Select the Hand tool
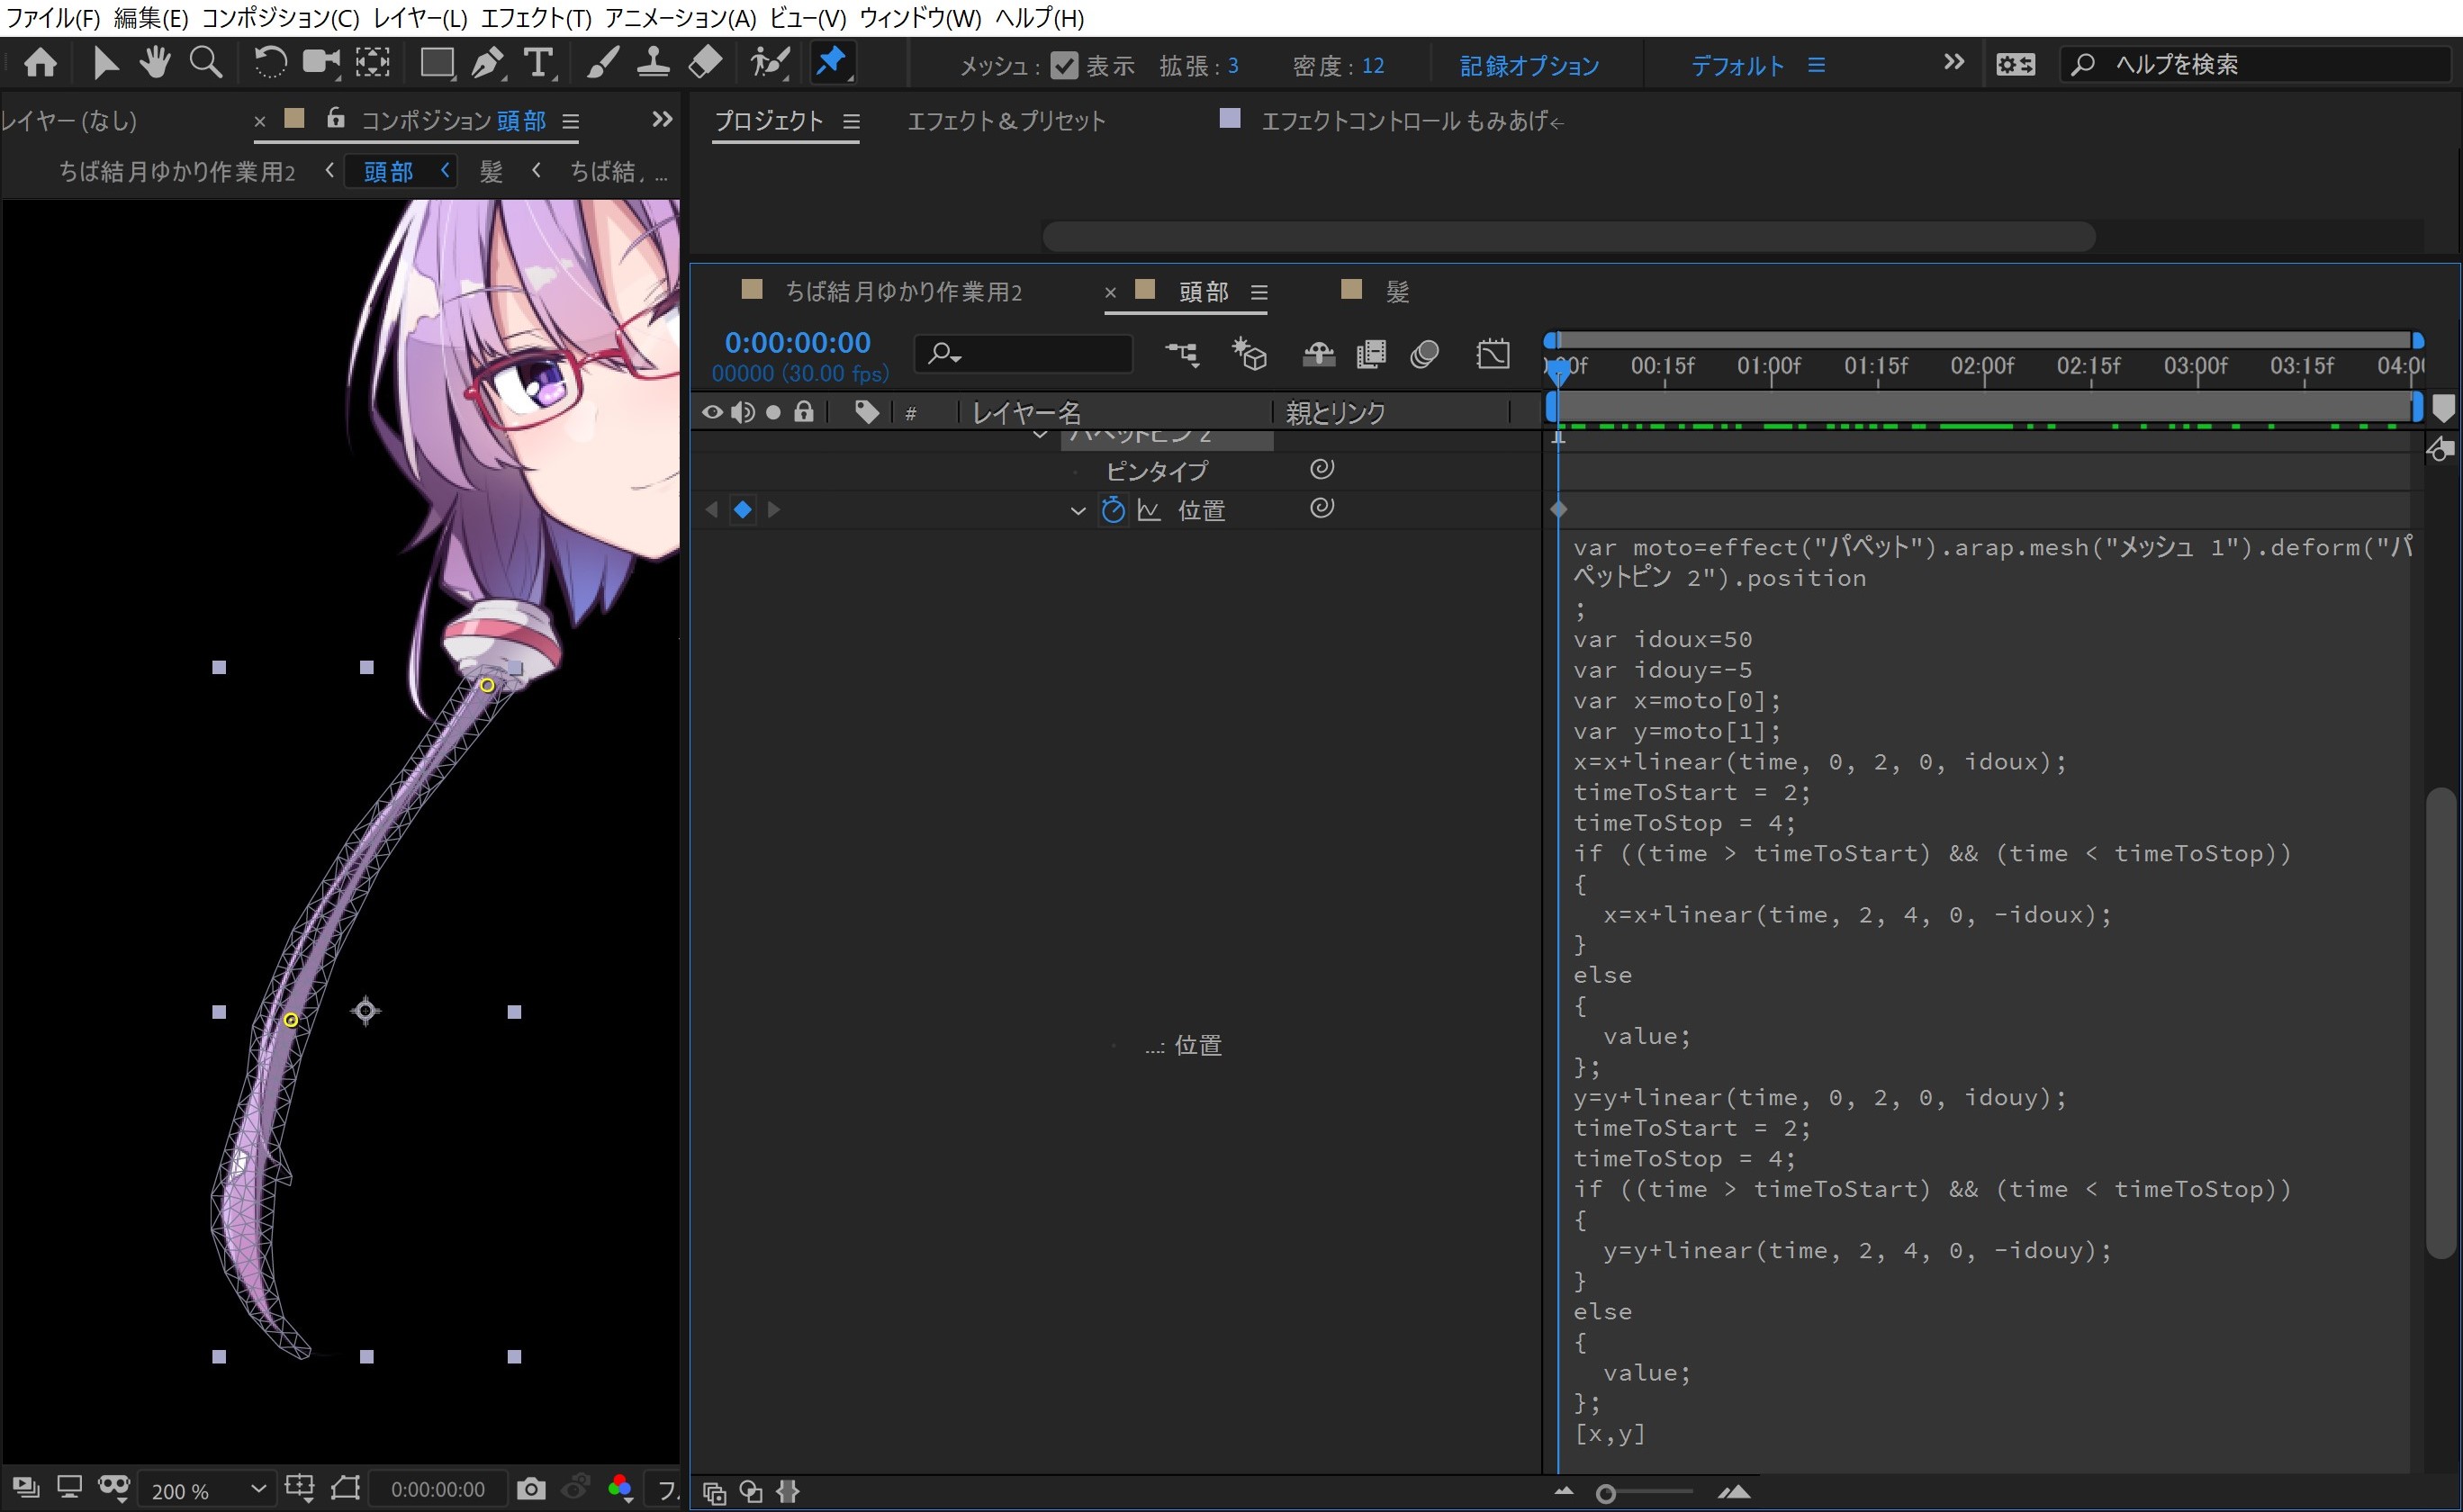2463x1512 pixels. click(x=155, y=63)
